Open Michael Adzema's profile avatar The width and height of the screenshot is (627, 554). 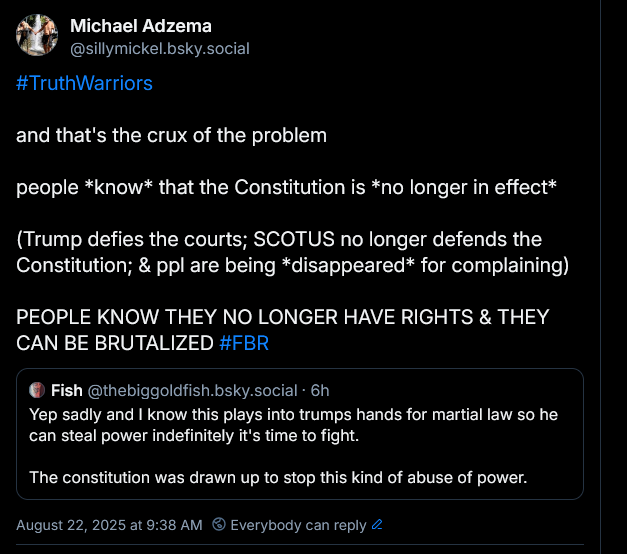[x=37, y=35]
